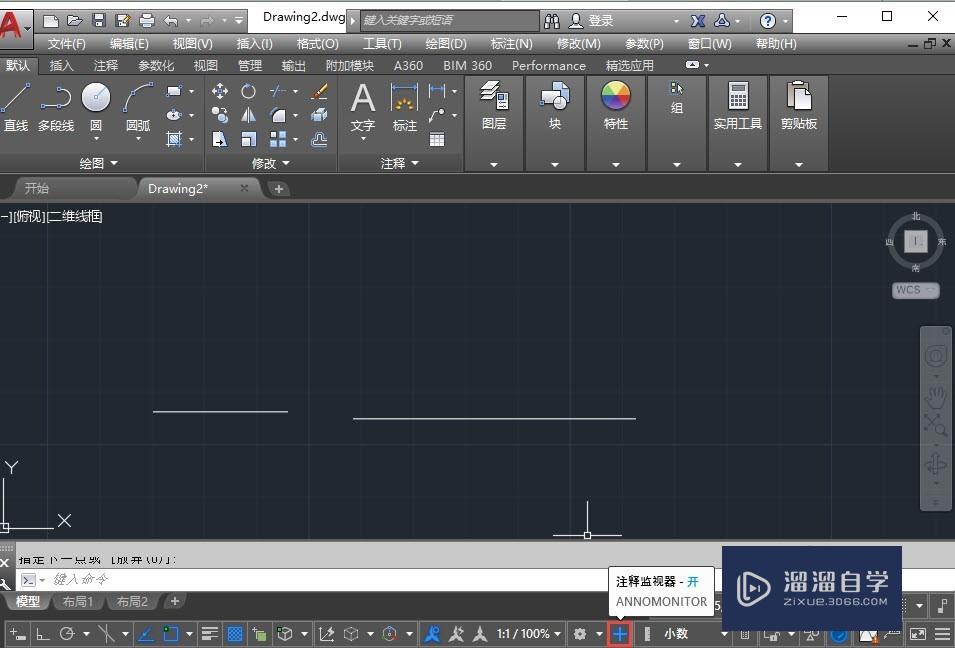955x648 pixels.
Task: Click the Explode tool icon
Action: tap(319, 115)
